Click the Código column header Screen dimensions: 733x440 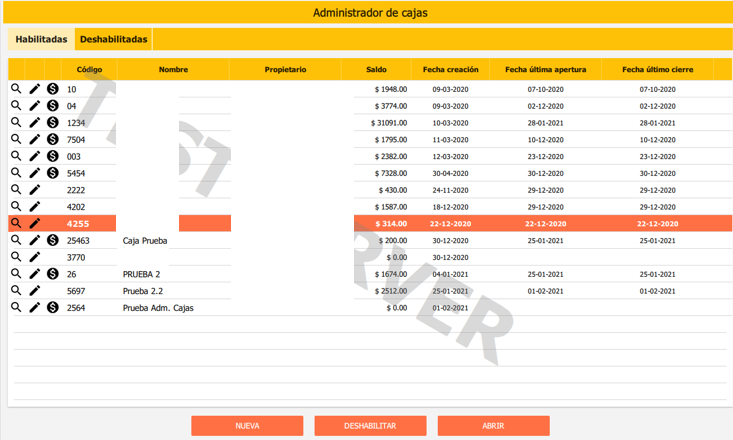click(89, 70)
